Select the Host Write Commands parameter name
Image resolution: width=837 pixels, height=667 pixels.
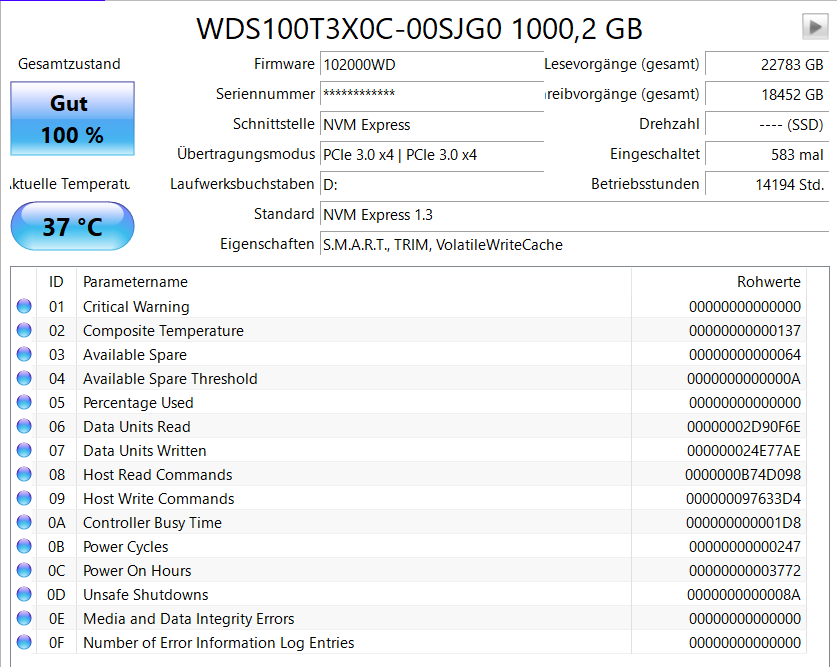pos(159,499)
